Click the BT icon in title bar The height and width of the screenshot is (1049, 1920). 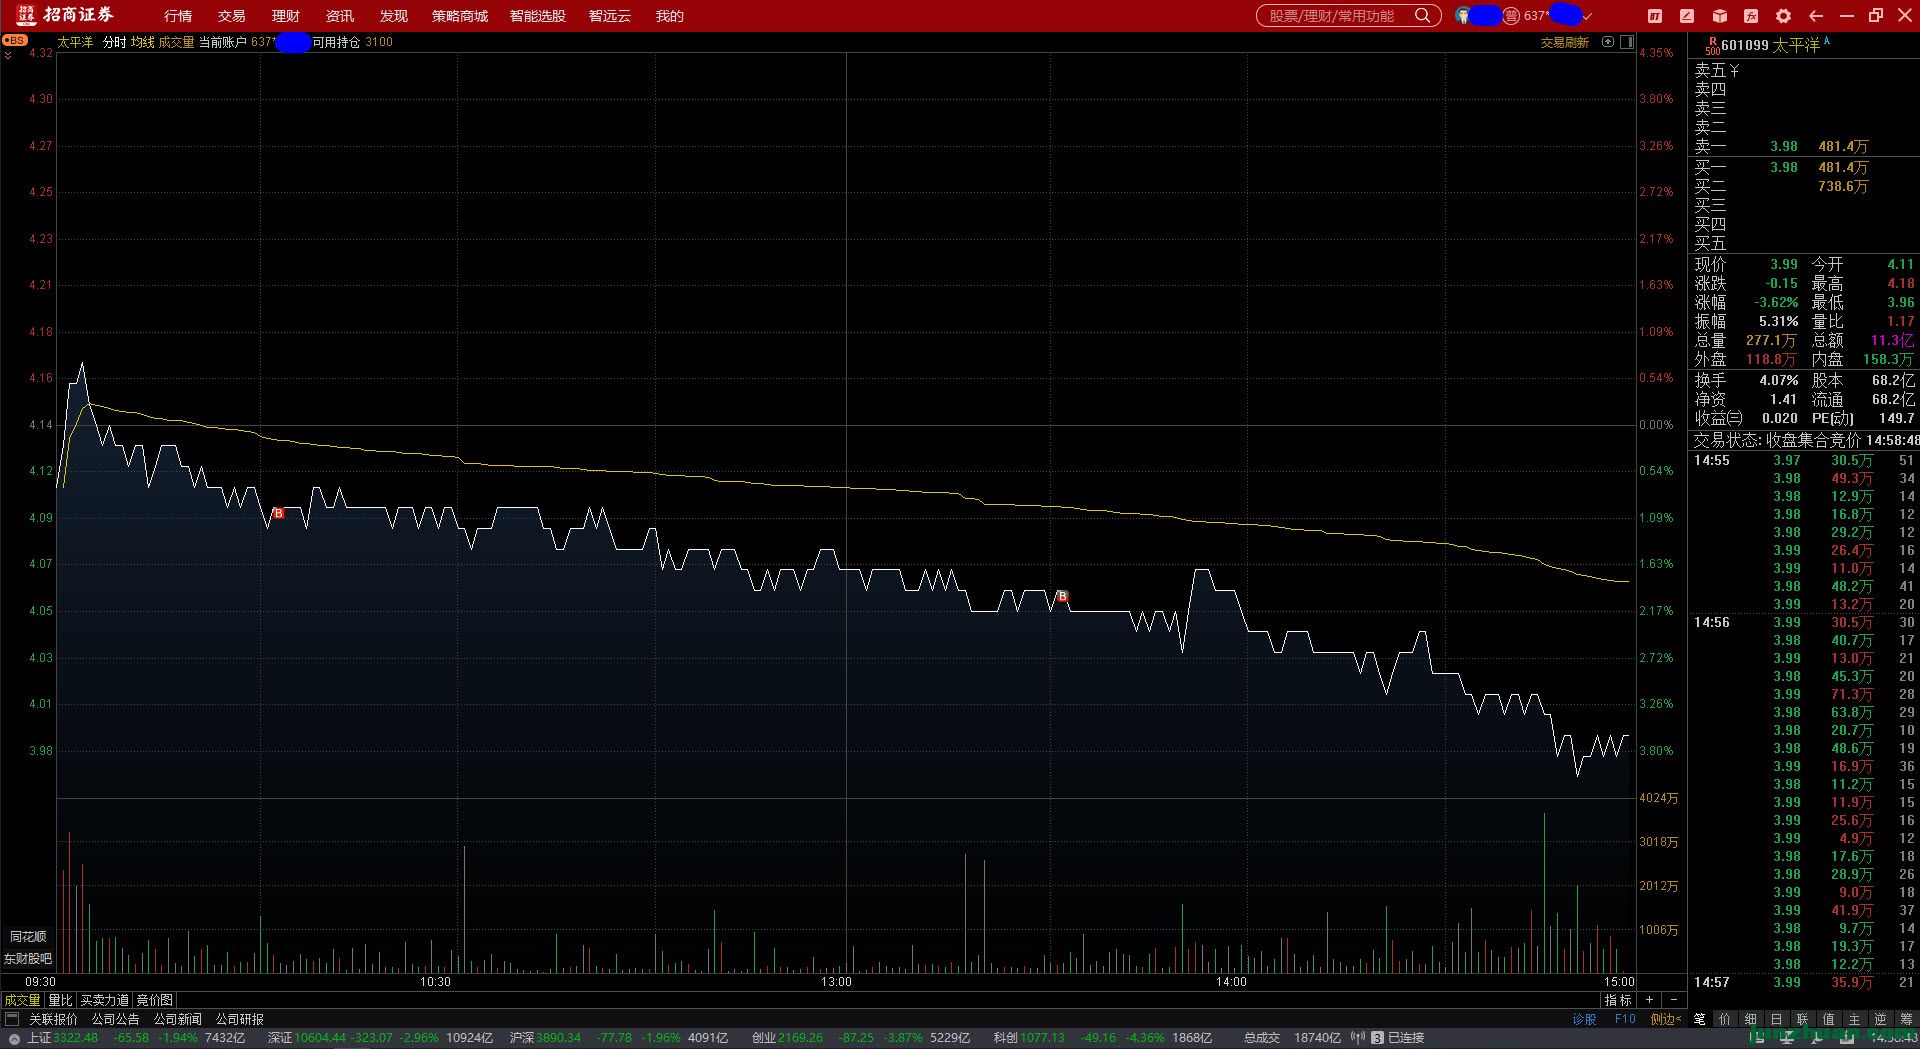click(x=1655, y=16)
